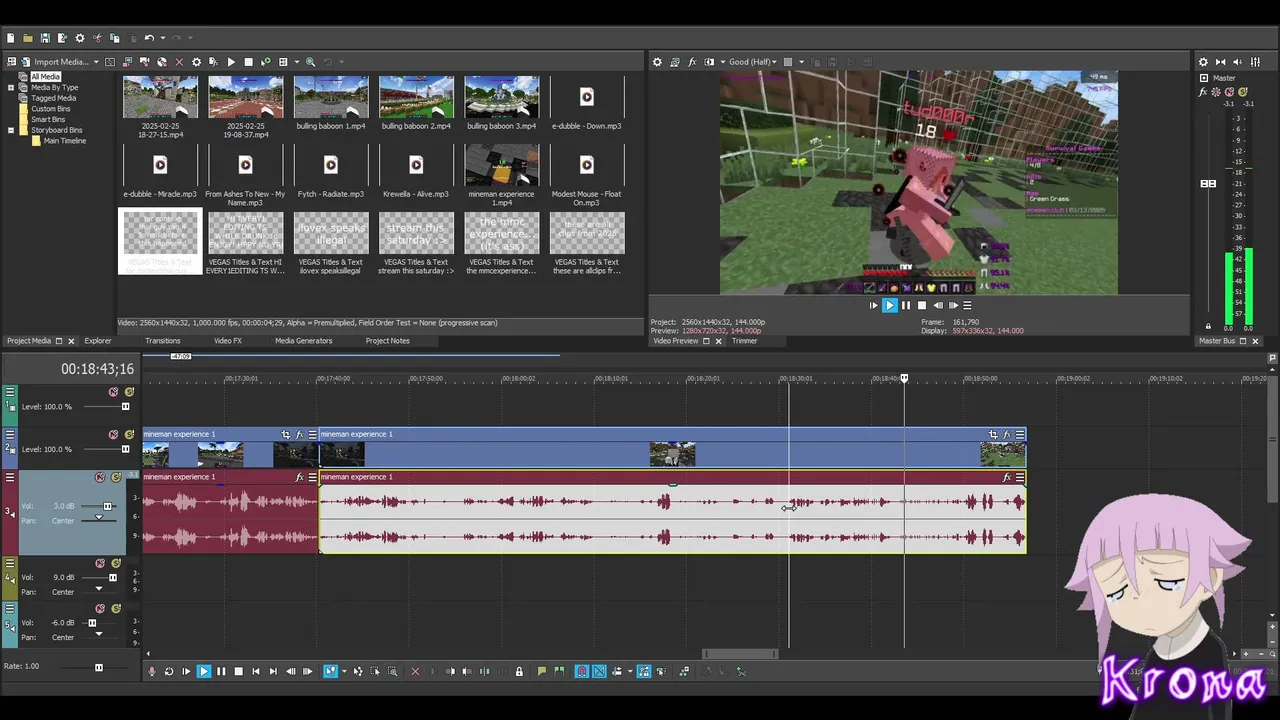Toggle Split Screen View in preview
This screenshot has width=1280, height=720.
(x=709, y=62)
